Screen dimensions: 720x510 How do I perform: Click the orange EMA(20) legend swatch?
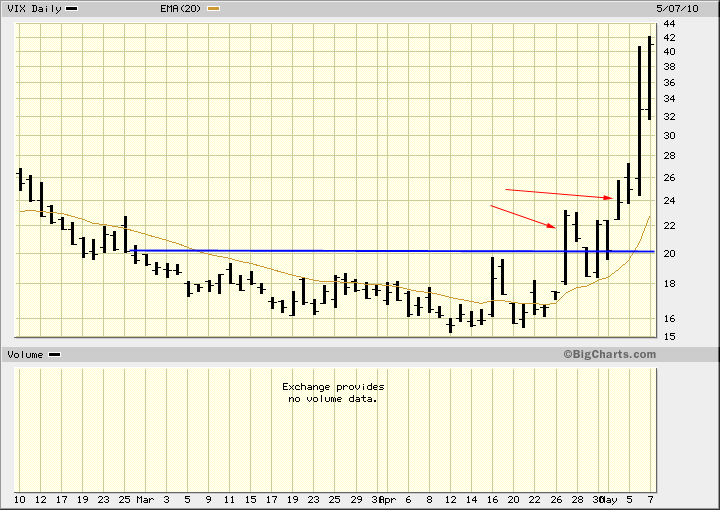[211, 8]
